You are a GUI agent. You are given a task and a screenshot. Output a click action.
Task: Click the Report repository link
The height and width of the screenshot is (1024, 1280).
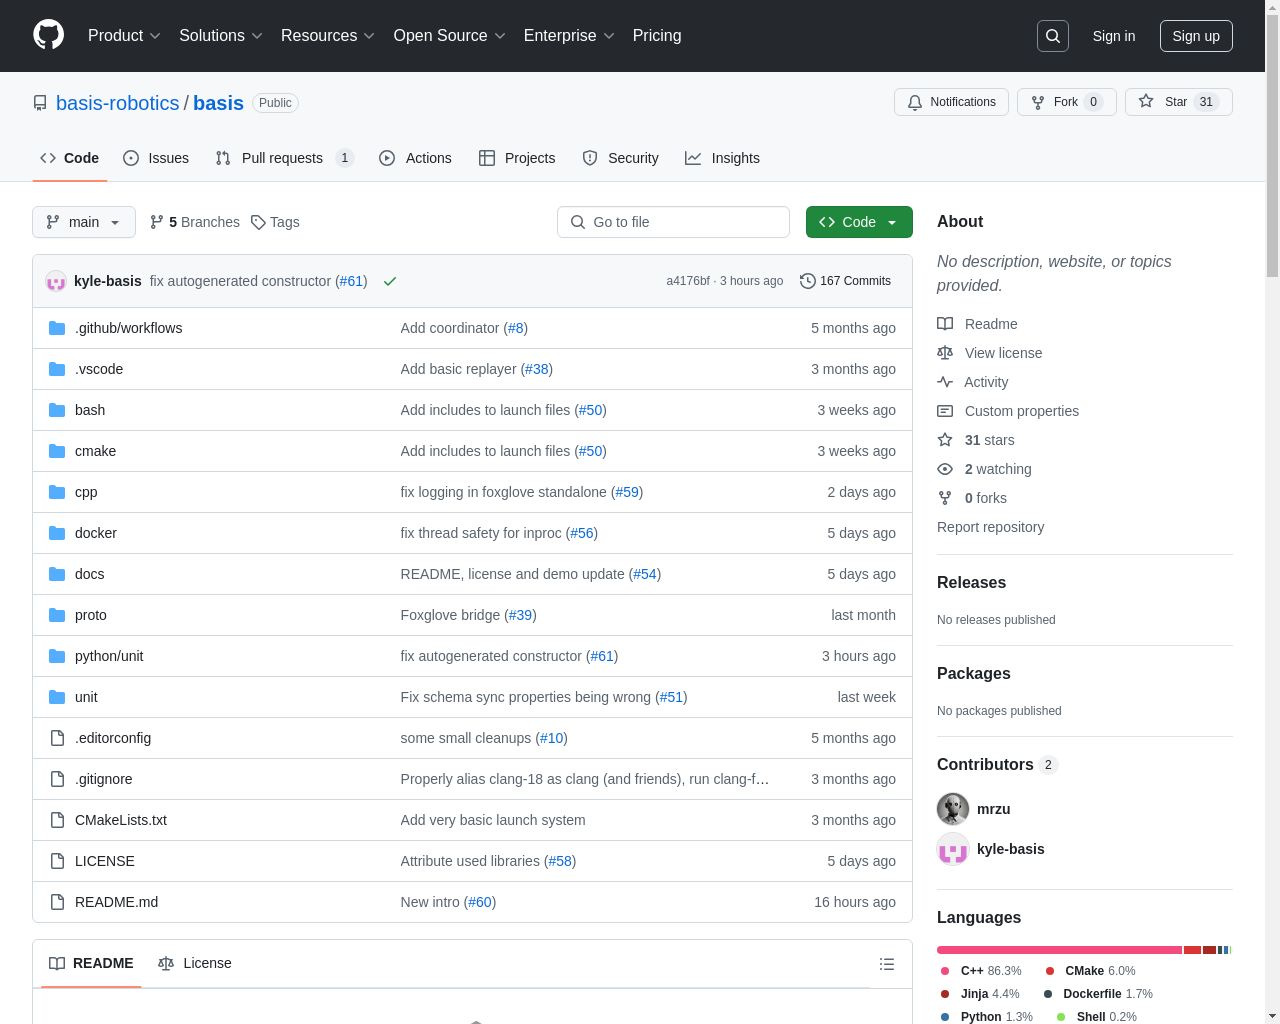[x=990, y=527]
